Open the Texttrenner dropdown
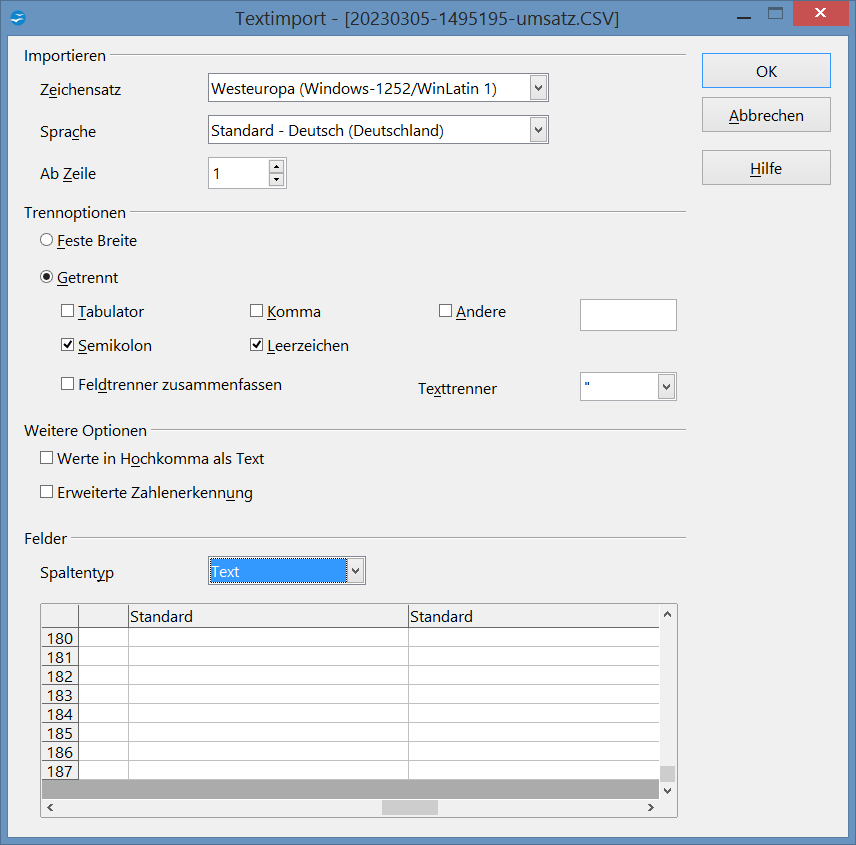Viewport: 856px width, 845px height. point(666,386)
